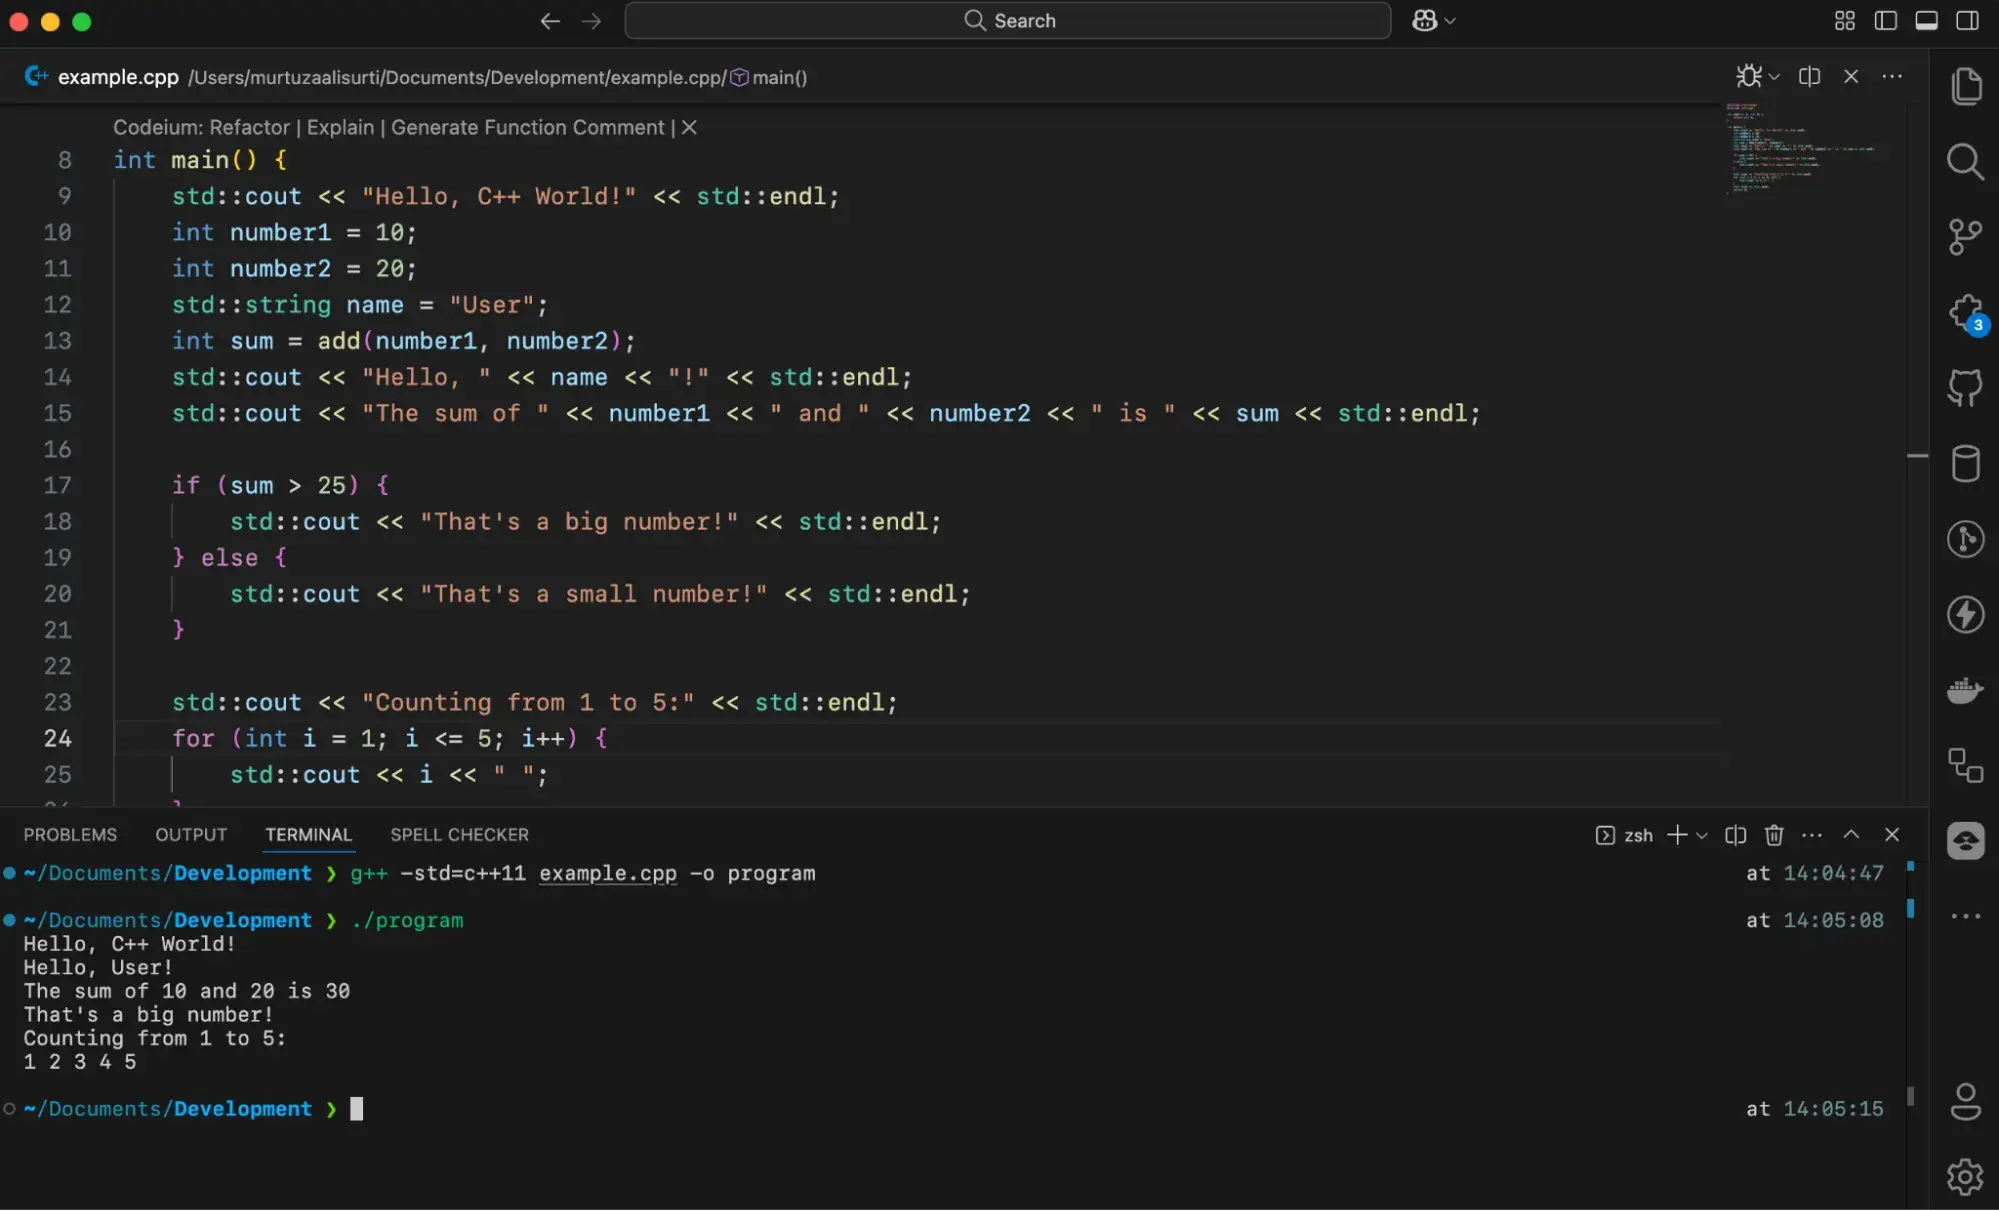Split the terminal panel
Viewport: 1999px width, 1211px height.
click(x=1736, y=835)
